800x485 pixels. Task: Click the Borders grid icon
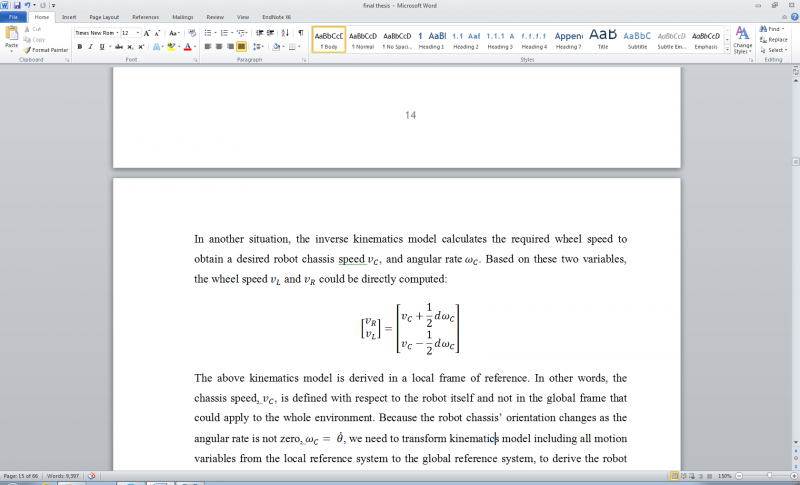click(292, 46)
